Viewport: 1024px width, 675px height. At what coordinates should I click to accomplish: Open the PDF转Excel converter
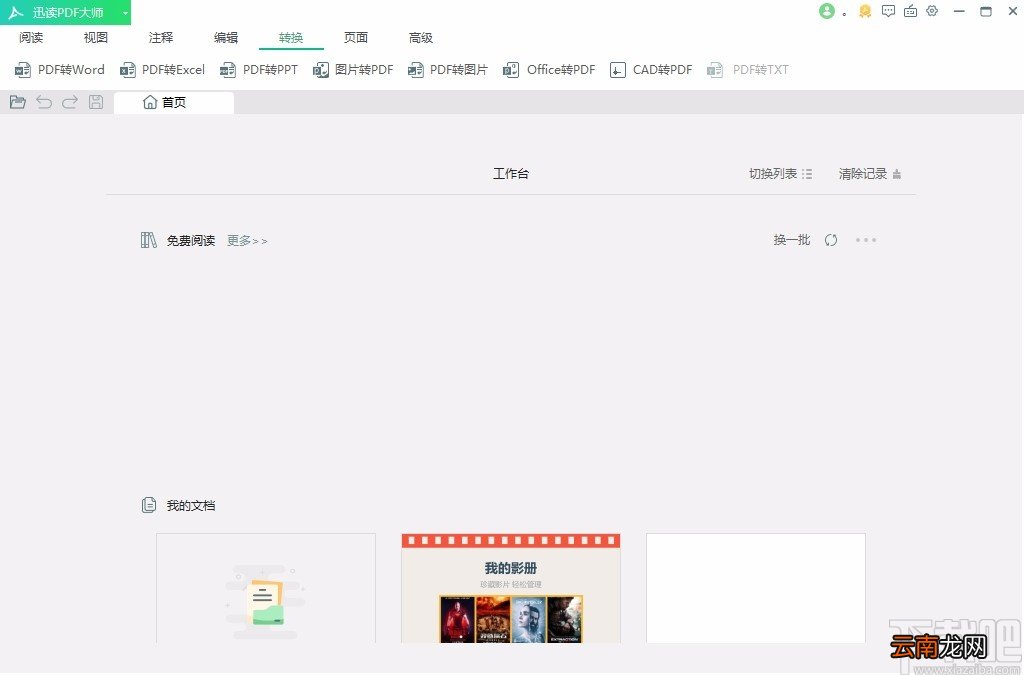coord(162,70)
